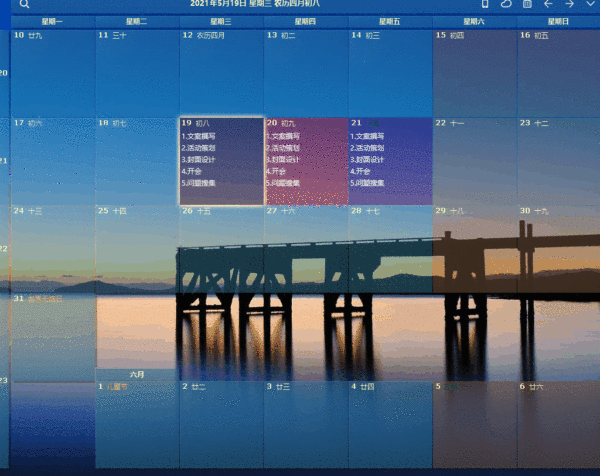600x476 pixels.
Task: Expand the top-right chevron menu
Action: click(590, 5)
